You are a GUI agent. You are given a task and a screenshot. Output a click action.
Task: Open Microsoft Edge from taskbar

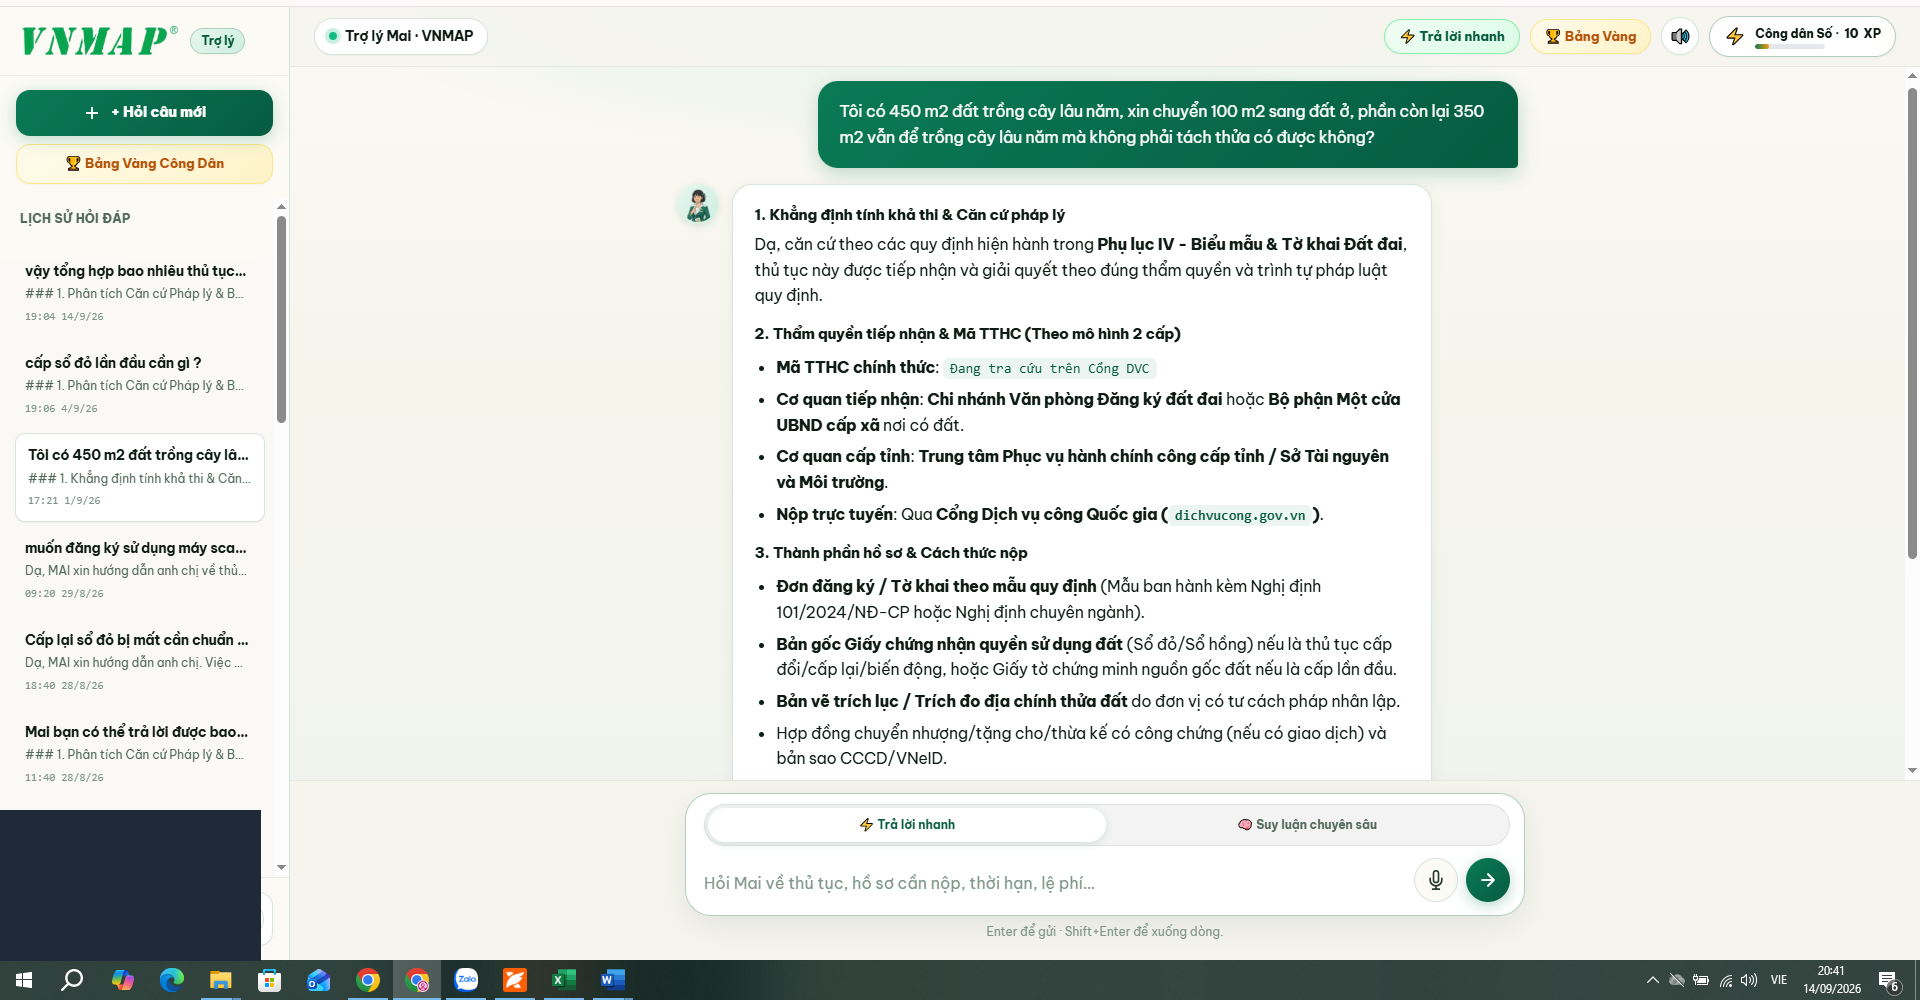[x=172, y=980]
